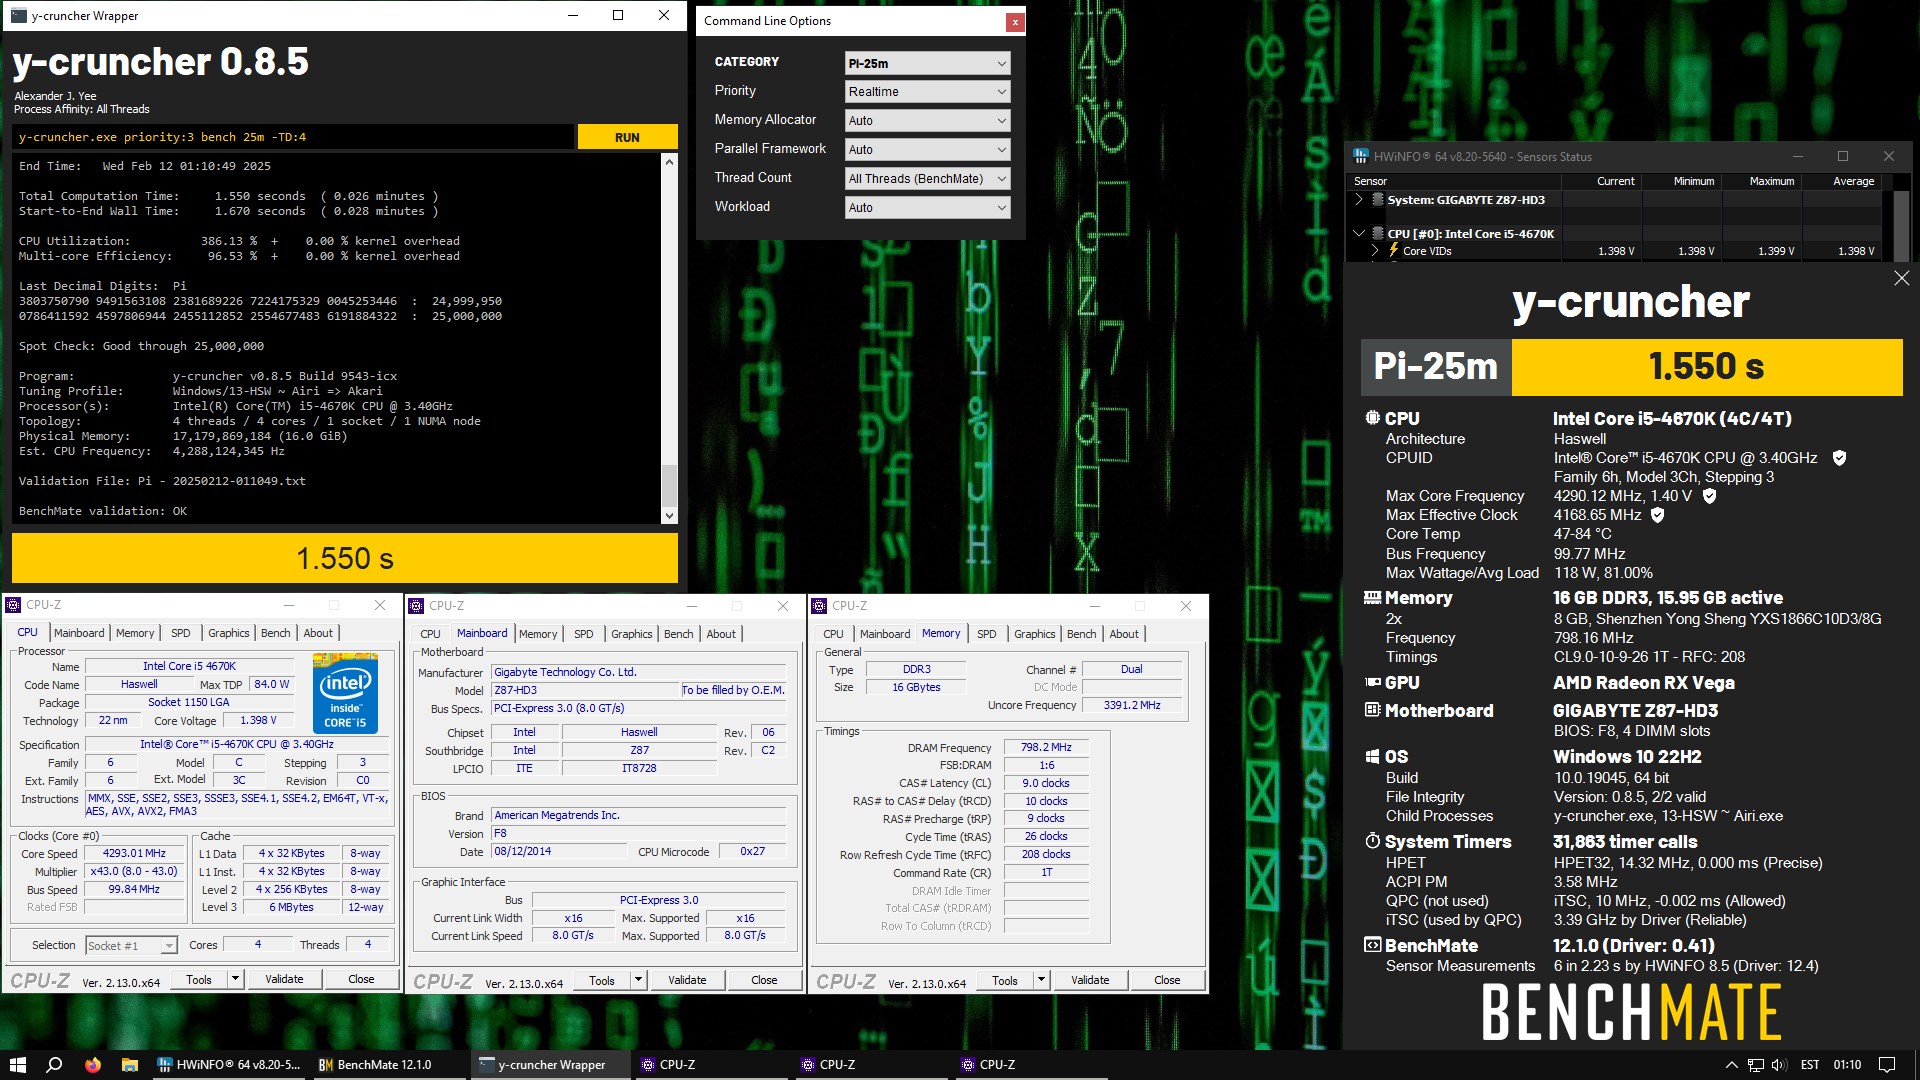1920x1080 pixels.
Task: Open Windows taskbar search
Action: pyautogui.click(x=55, y=1065)
